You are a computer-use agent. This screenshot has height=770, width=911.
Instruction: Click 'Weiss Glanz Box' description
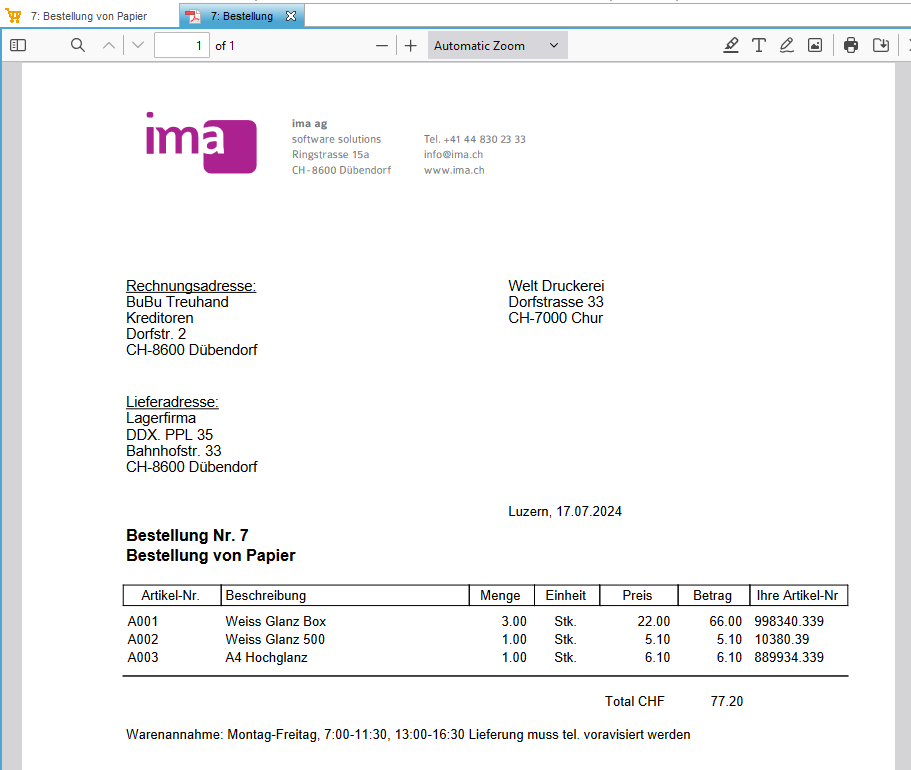[276, 621]
